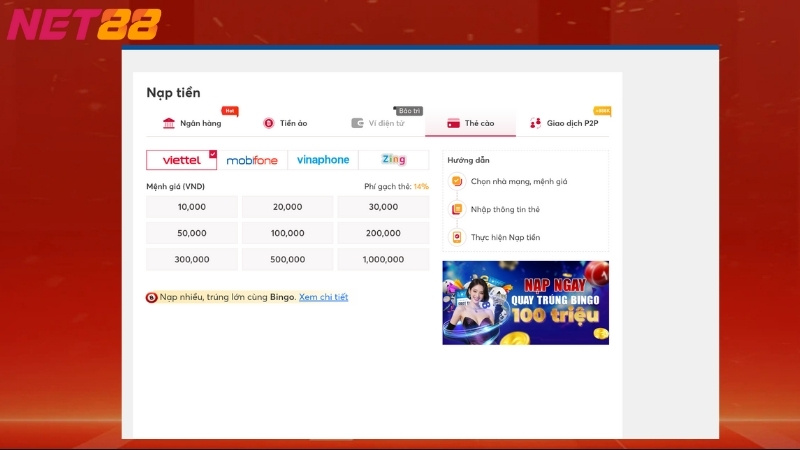This screenshot has height=450, width=800.
Task: Go to Giao dịch P2P tab
Action: pyautogui.click(x=563, y=123)
